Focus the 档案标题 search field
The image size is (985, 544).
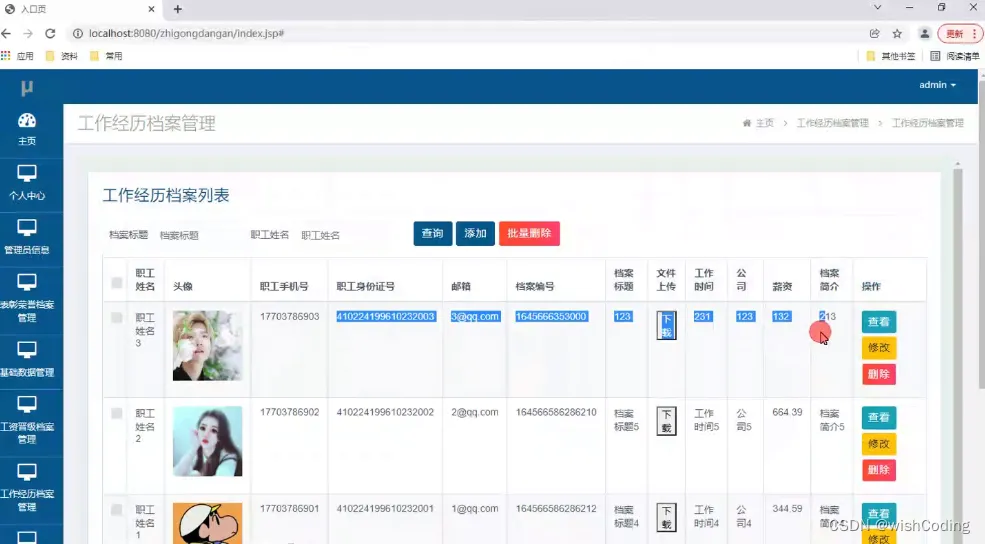tap(197, 235)
